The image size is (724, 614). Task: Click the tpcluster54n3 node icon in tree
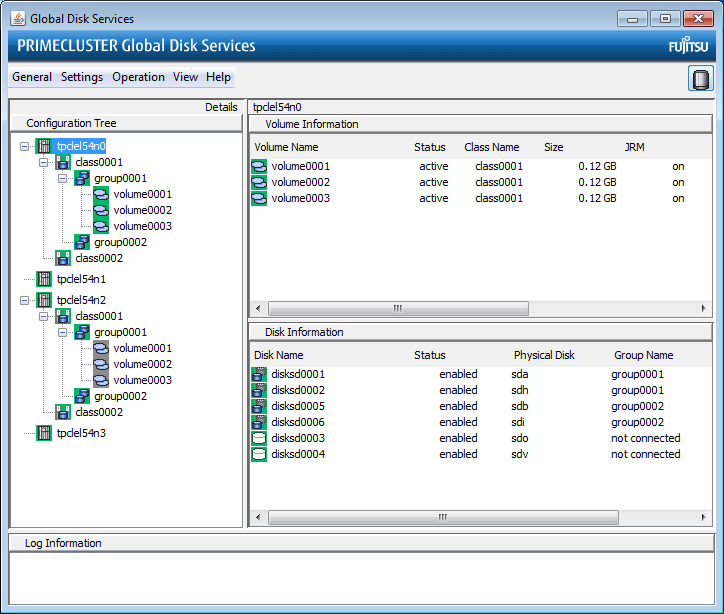coord(44,433)
